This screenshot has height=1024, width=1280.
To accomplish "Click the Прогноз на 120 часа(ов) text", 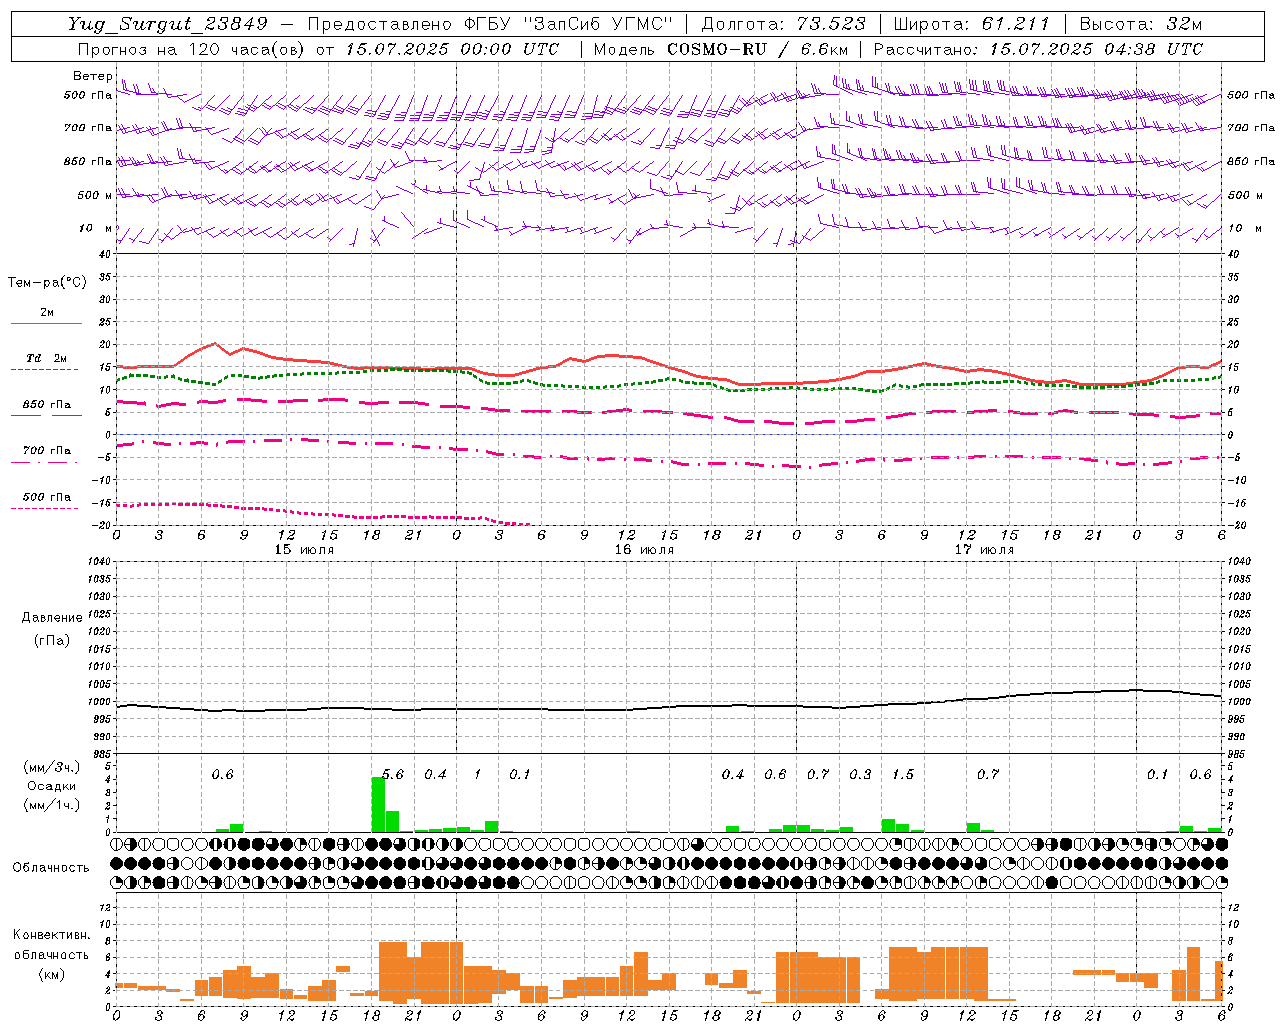I will (x=192, y=49).
